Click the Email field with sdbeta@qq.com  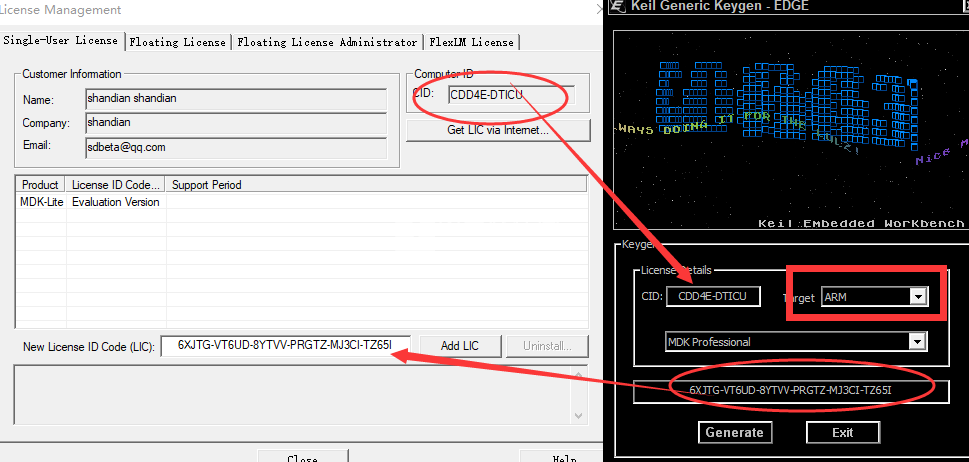(236, 148)
